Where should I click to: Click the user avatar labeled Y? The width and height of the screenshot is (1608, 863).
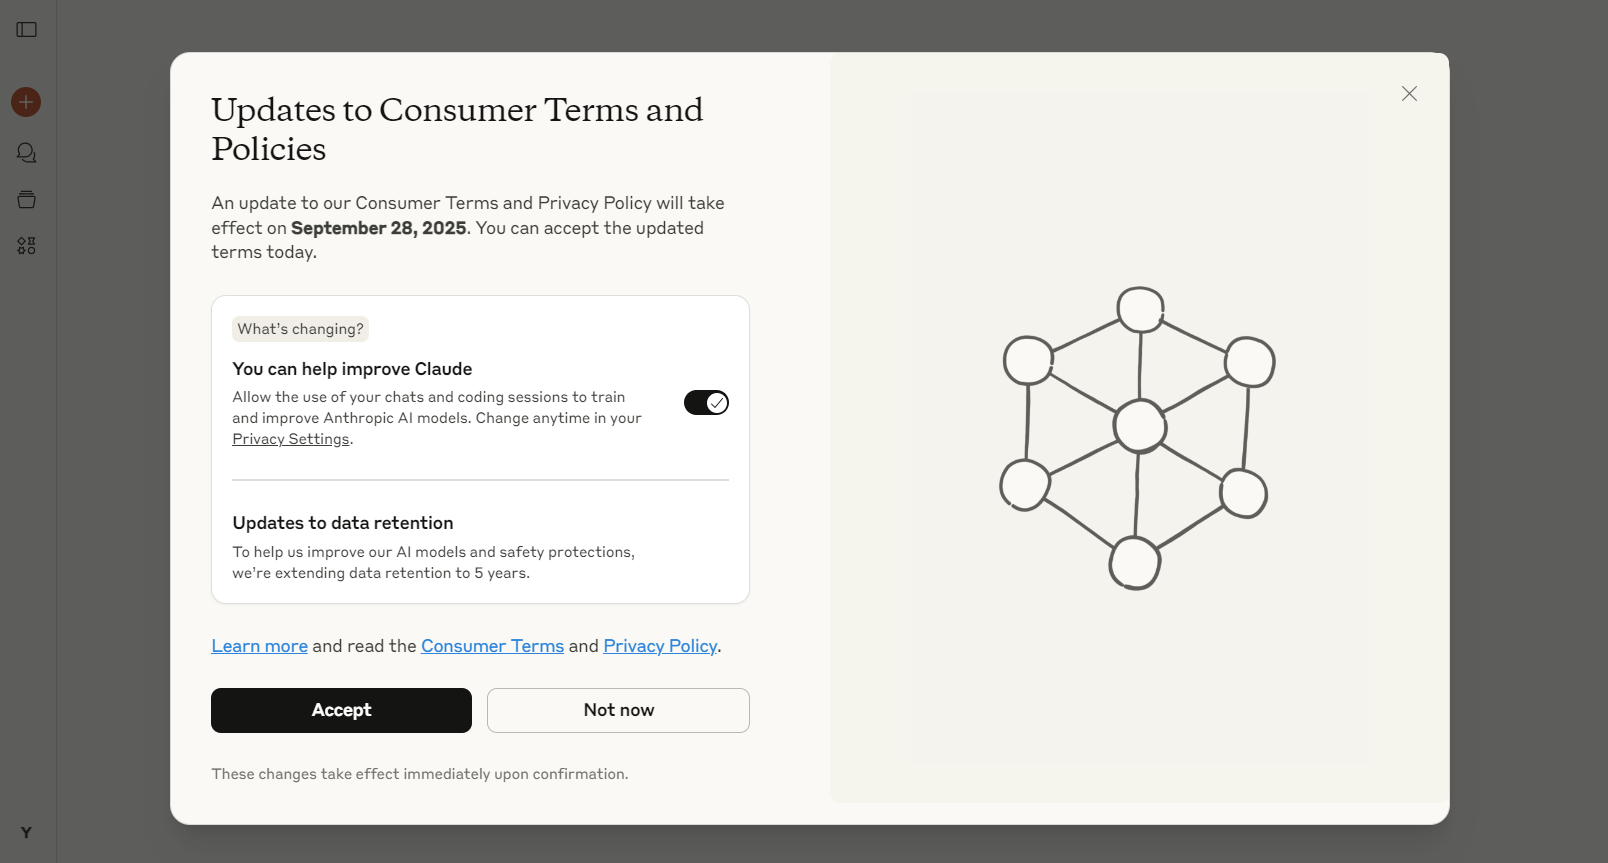(x=26, y=832)
